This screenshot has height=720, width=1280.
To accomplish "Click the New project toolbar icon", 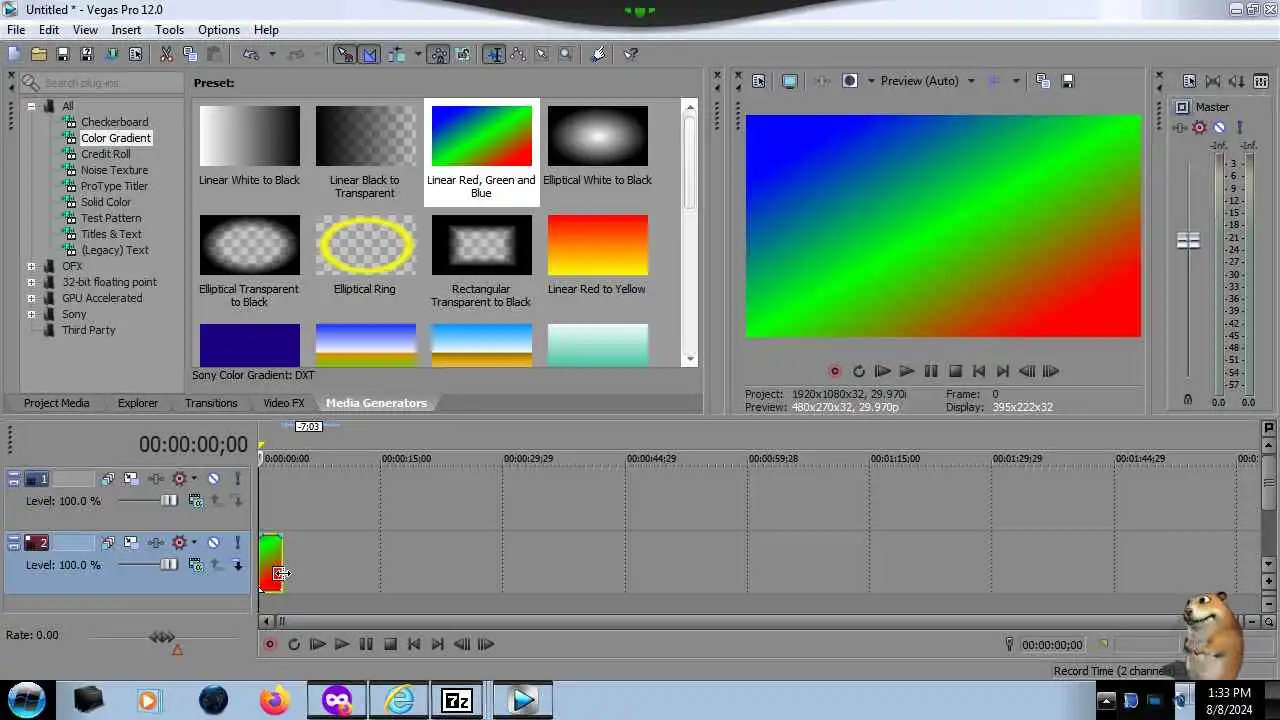I will (14, 54).
